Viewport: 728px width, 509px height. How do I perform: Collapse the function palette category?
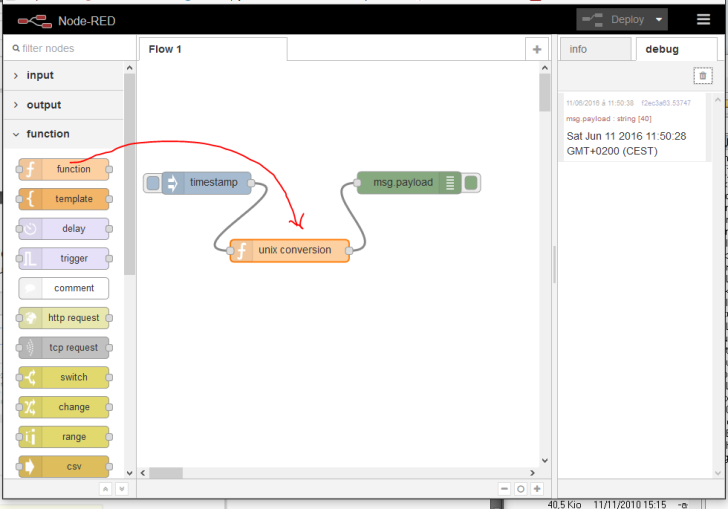pyautogui.click(x=64, y=134)
